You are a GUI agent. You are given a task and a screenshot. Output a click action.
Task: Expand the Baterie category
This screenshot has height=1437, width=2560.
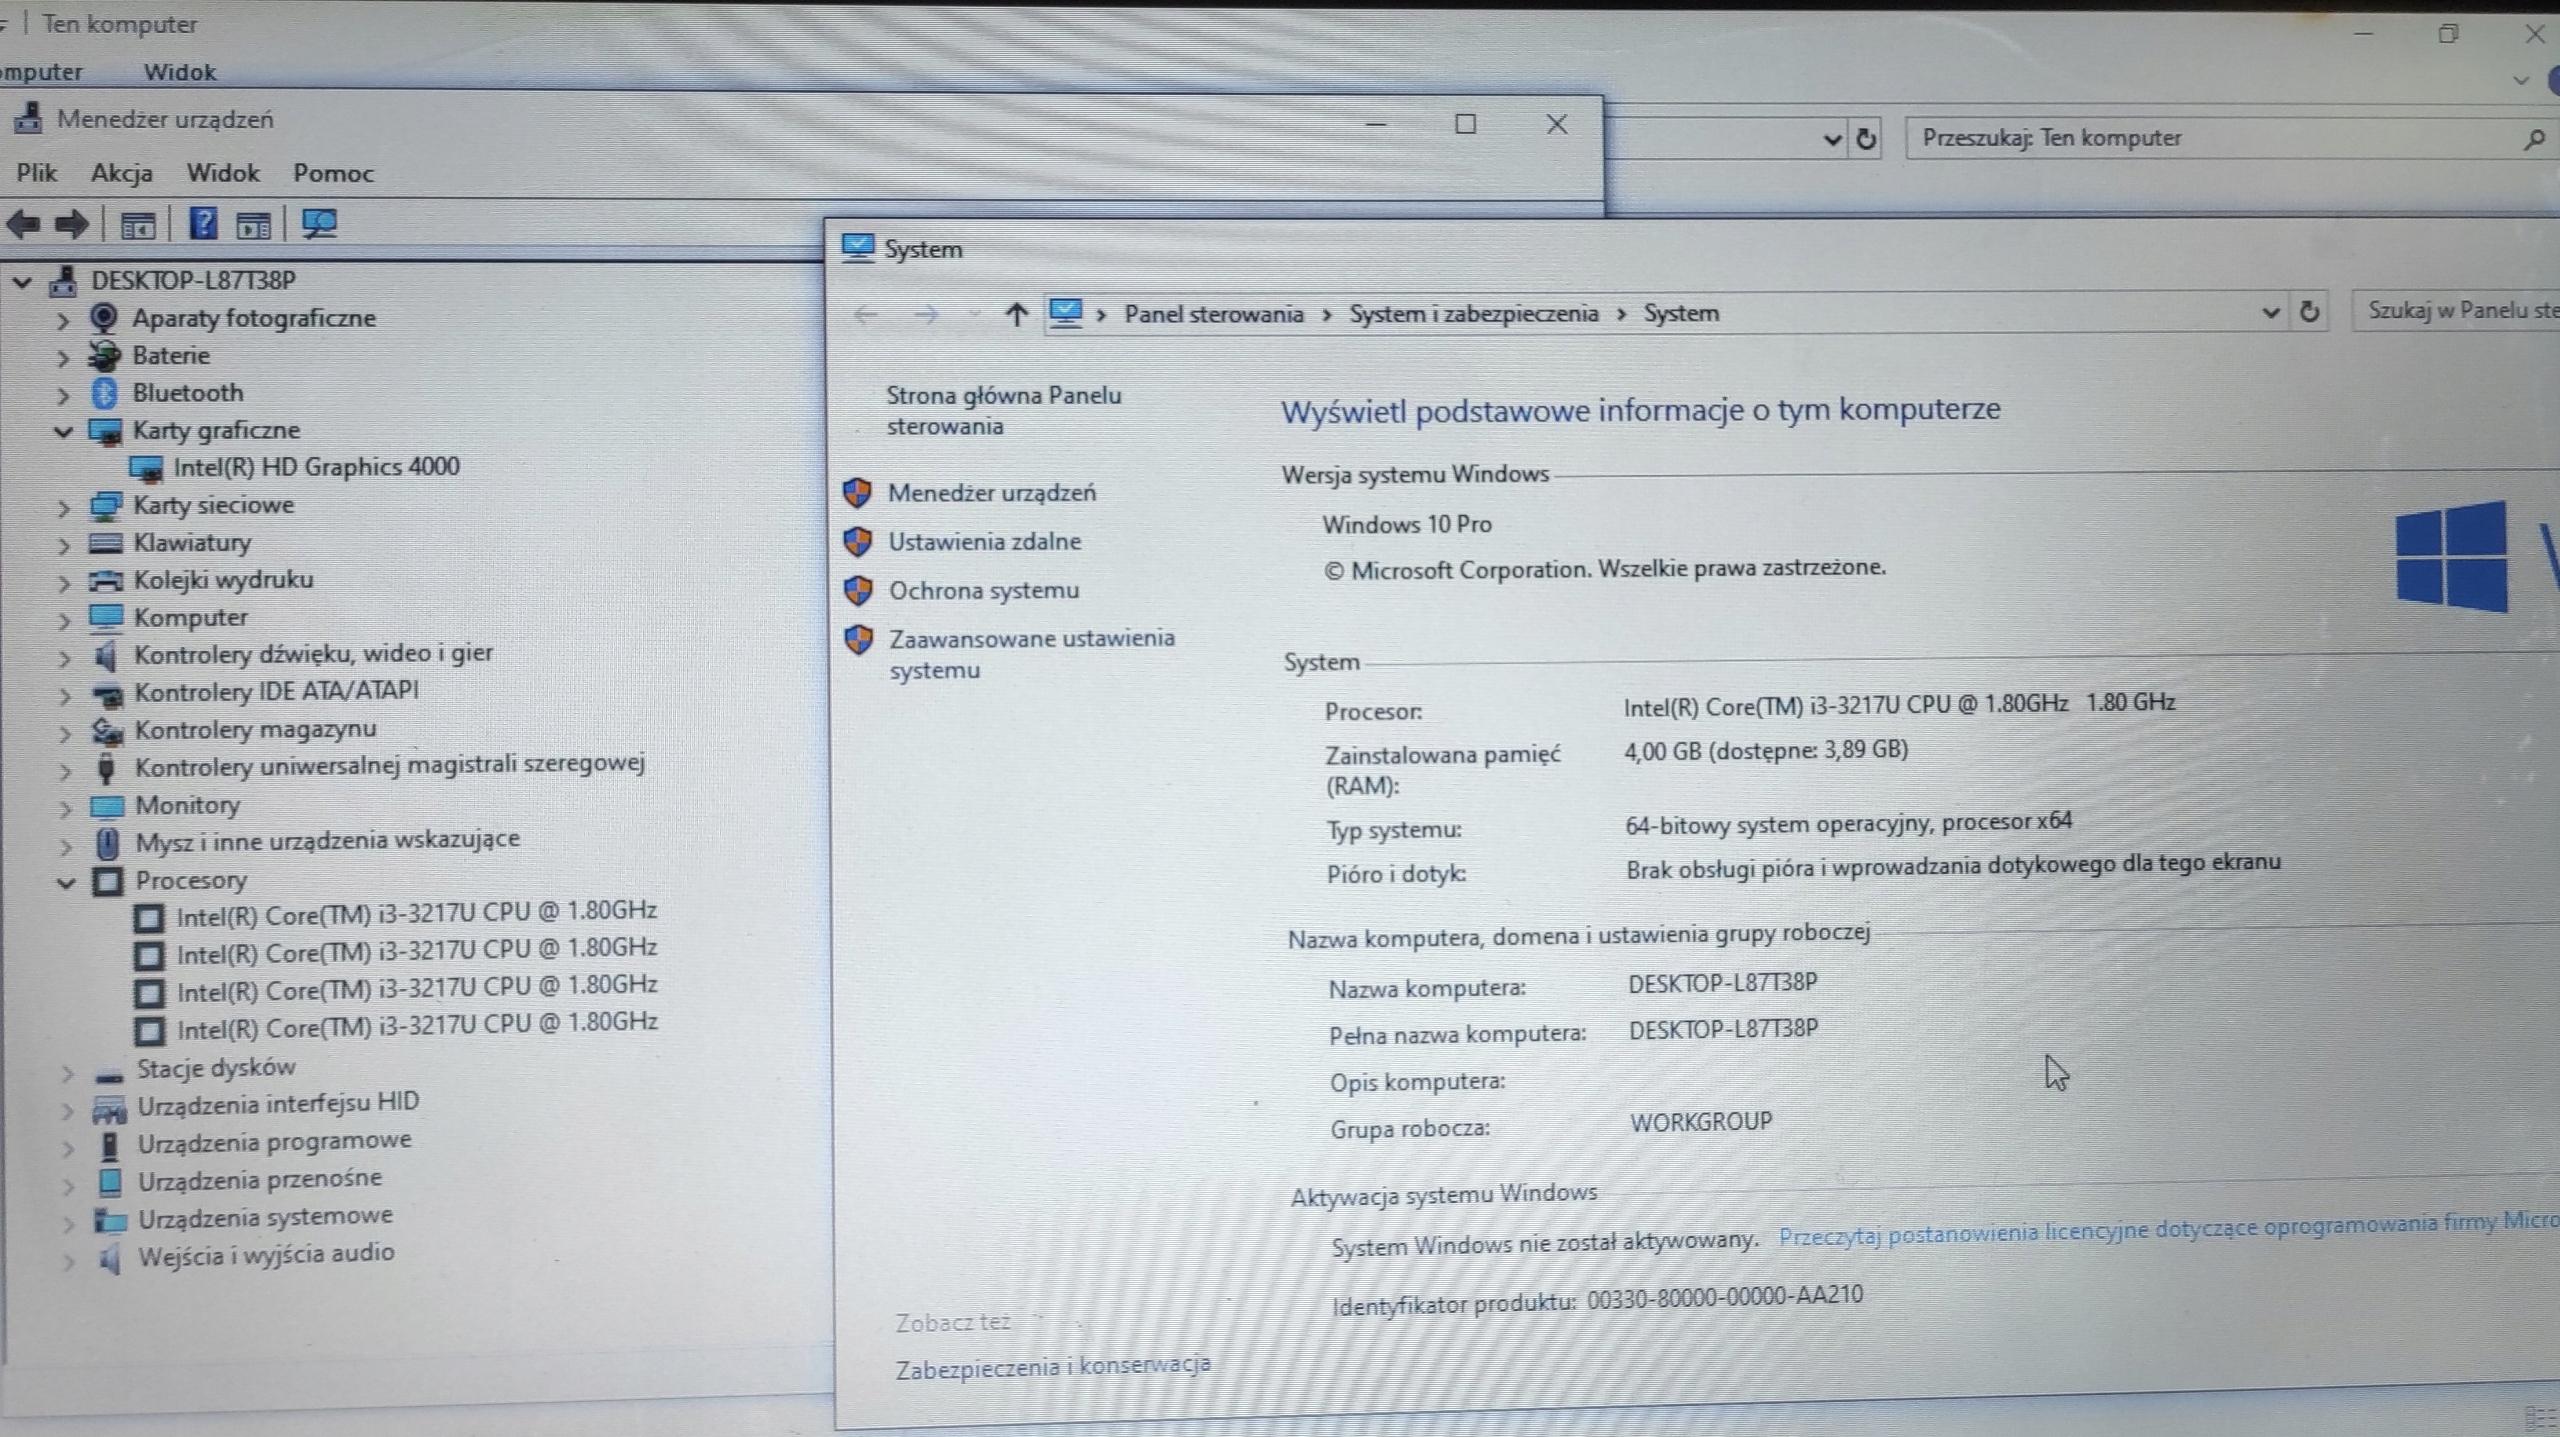pyautogui.click(x=63, y=358)
